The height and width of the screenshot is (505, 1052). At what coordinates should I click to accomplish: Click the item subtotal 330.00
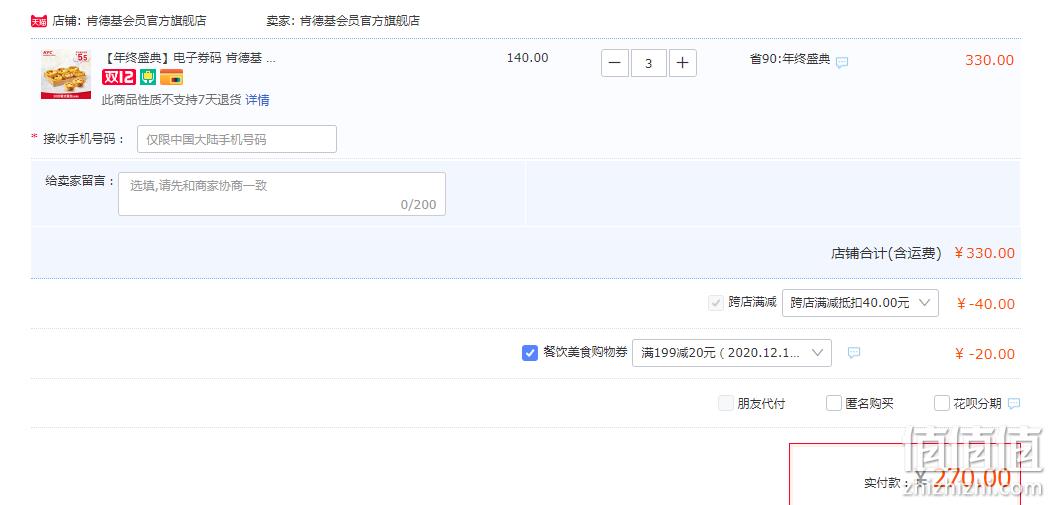click(990, 60)
